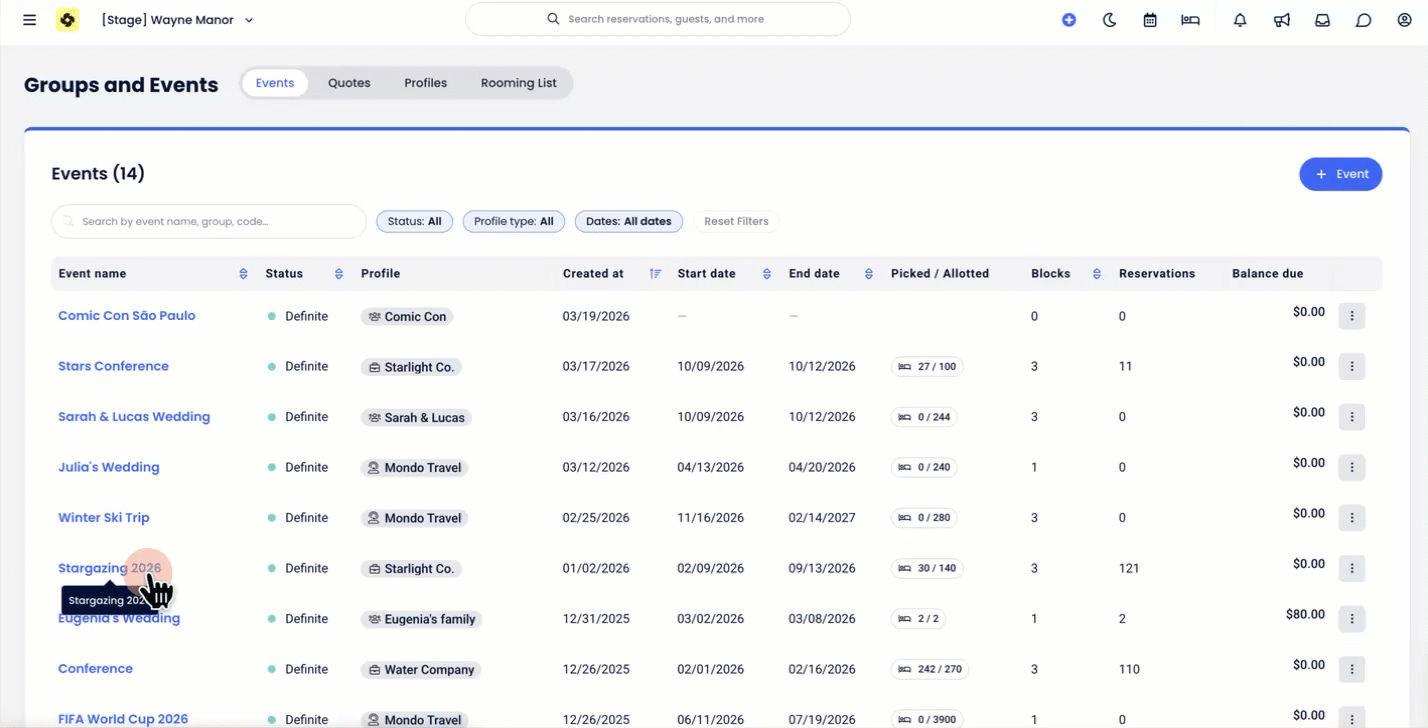This screenshot has width=1428, height=728.
Task: Open the Profile type: All filter
Action: [513, 222]
